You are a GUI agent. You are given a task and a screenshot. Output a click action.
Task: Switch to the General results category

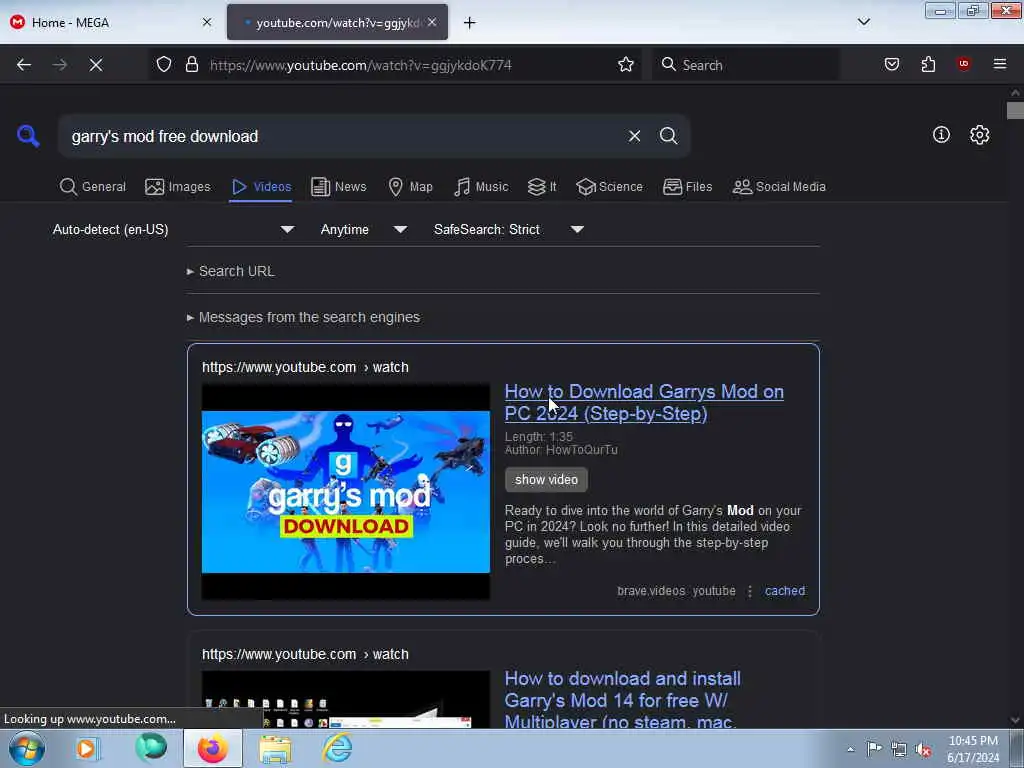(92, 187)
